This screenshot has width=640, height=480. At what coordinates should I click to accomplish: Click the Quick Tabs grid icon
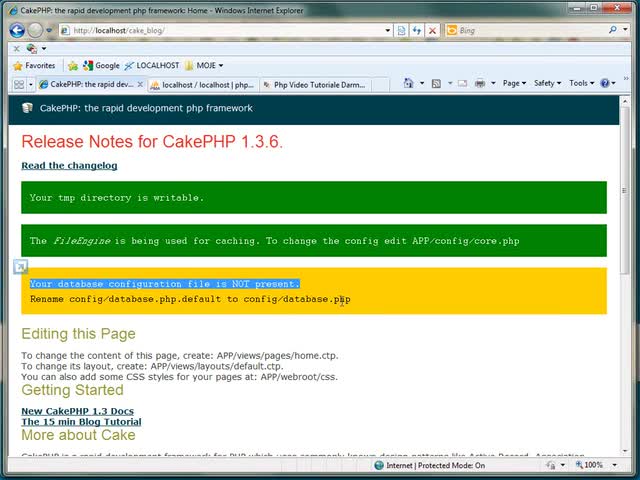pyautogui.click(x=19, y=84)
